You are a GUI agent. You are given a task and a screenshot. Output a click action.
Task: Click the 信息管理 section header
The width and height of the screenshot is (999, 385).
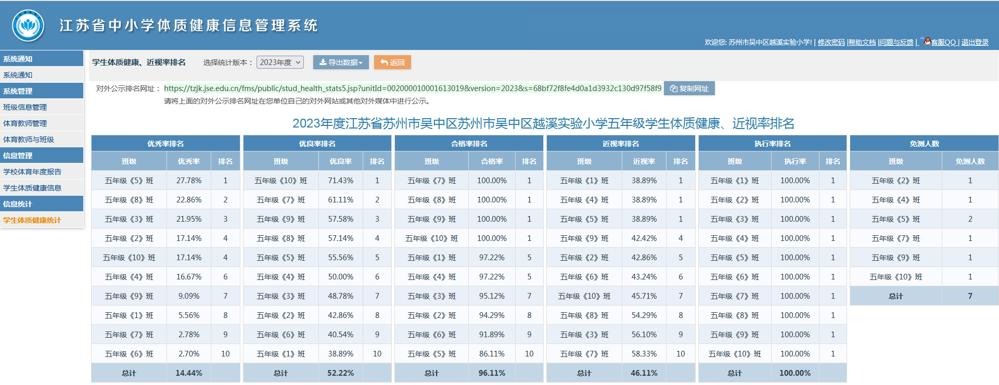point(41,156)
